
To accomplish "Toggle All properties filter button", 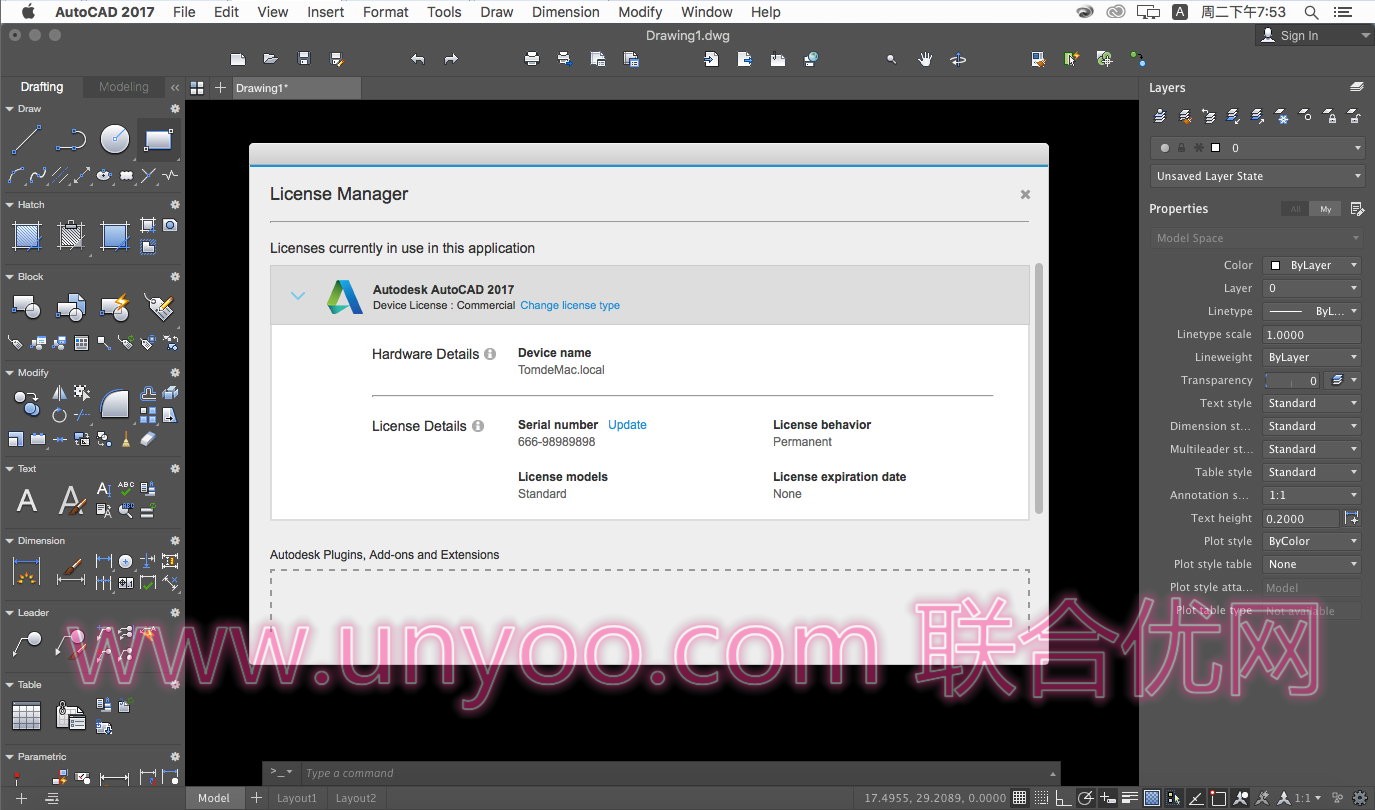I will (x=1296, y=209).
